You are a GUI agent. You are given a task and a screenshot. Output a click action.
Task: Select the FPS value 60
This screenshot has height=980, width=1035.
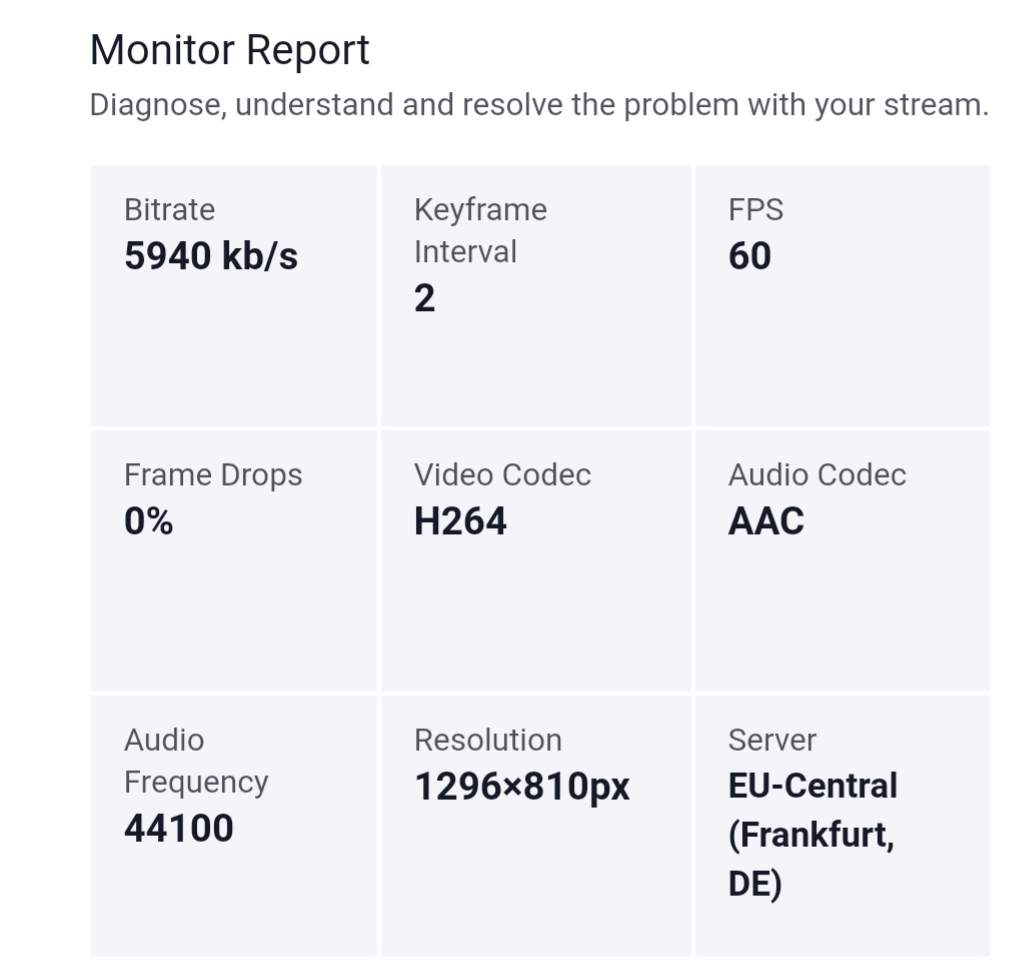[x=750, y=256]
